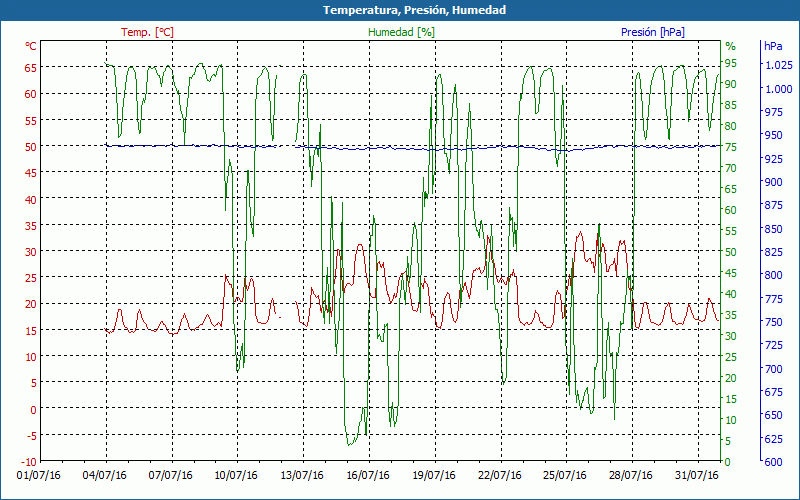Image resolution: width=800 pixels, height=500 pixels.
Task: Click pressure axis value 1.025
Action: pyautogui.click(x=779, y=65)
